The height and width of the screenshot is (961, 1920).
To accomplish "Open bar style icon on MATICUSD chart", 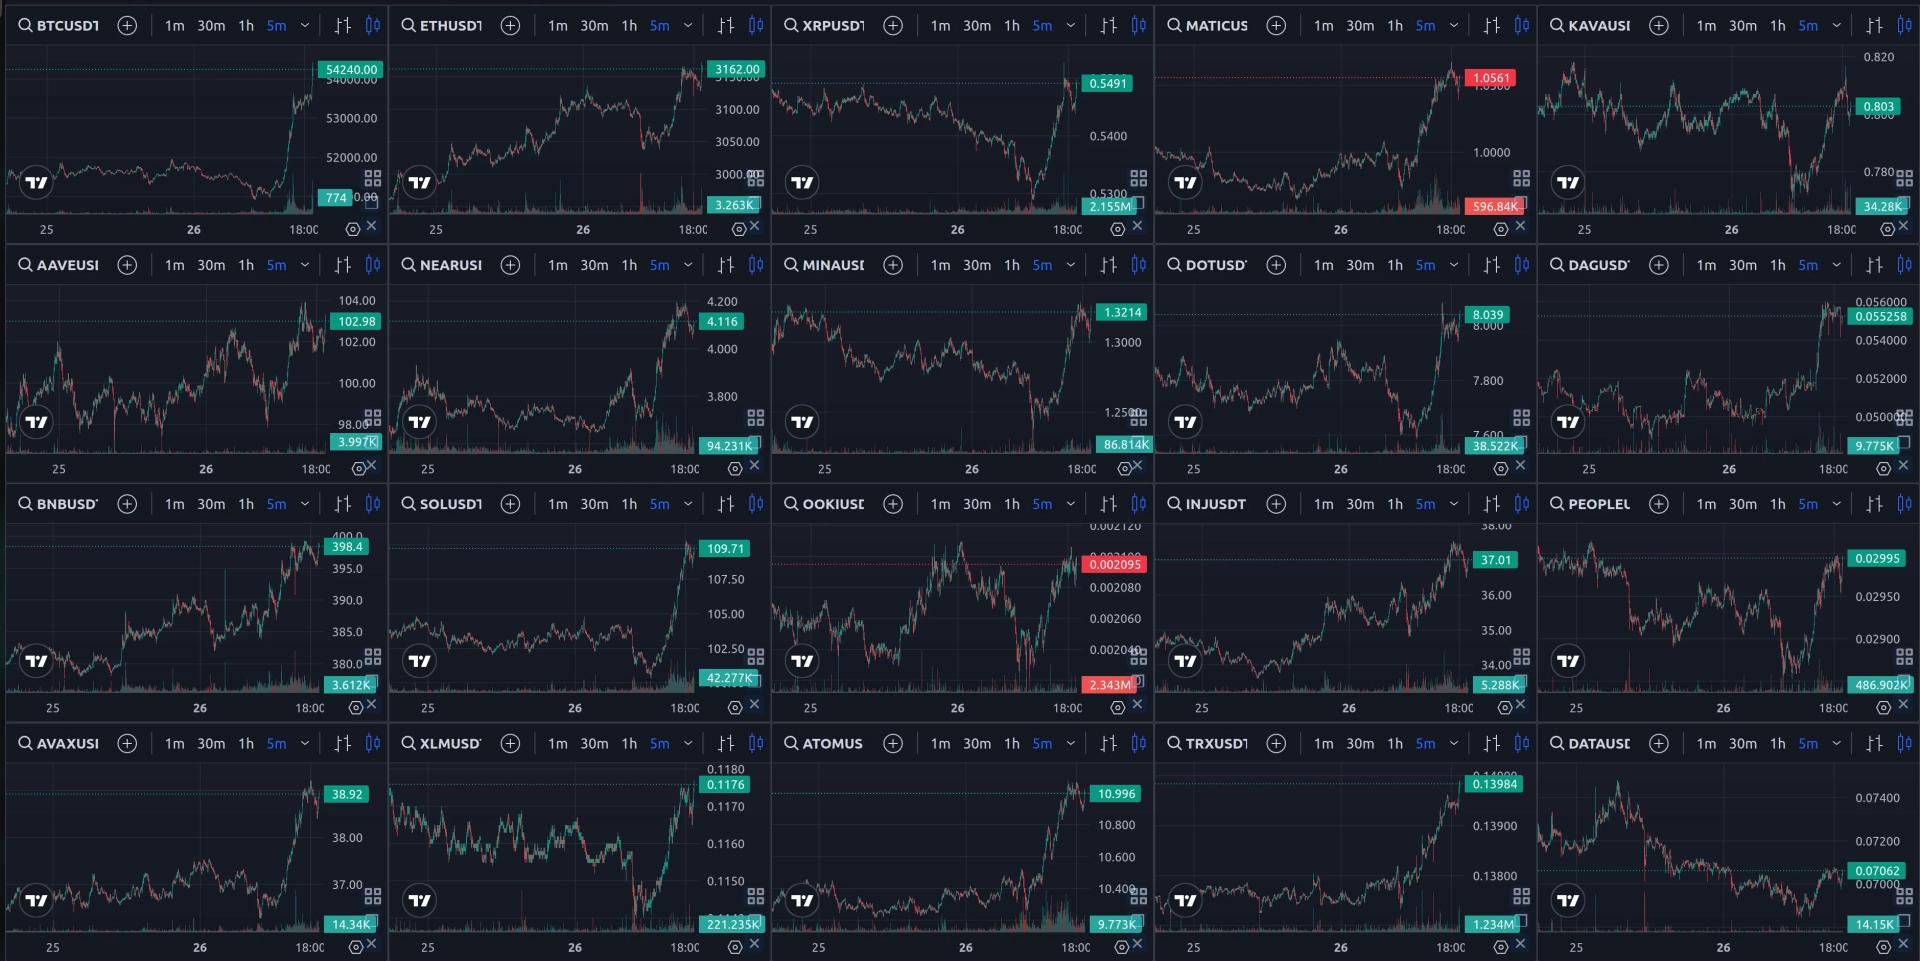I will (1492, 26).
